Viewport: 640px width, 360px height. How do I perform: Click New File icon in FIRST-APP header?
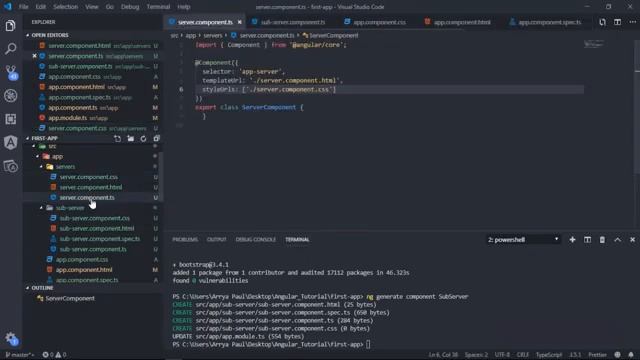(x=118, y=138)
